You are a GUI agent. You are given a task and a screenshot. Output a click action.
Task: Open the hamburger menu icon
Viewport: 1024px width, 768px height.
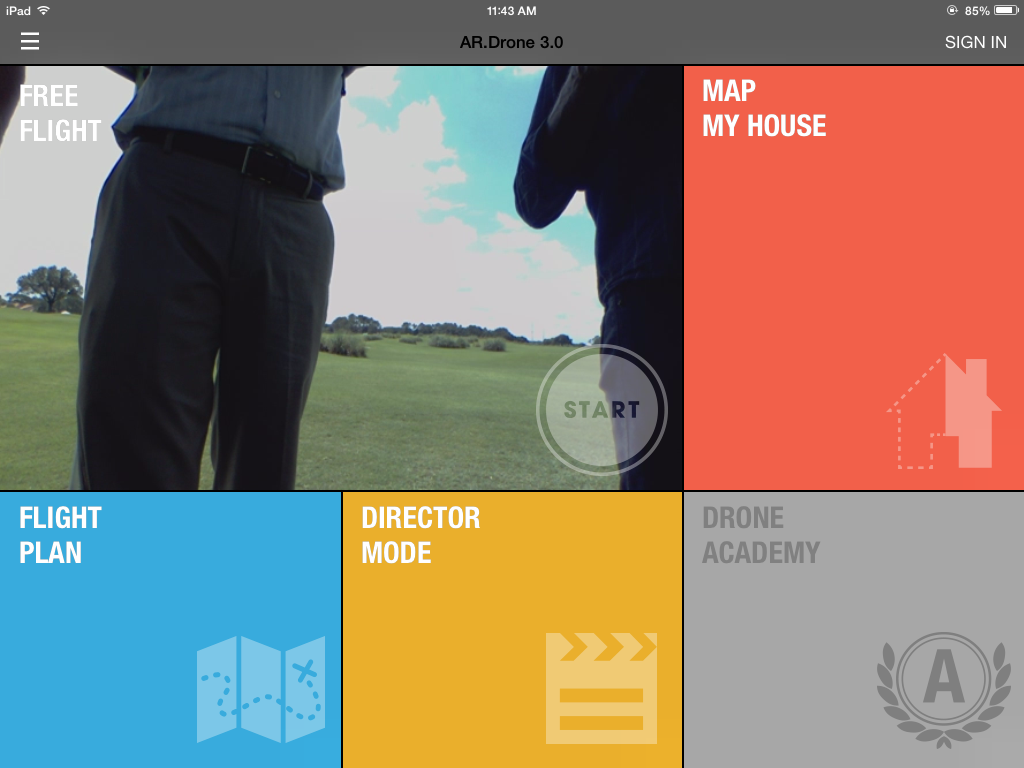click(x=30, y=41)
